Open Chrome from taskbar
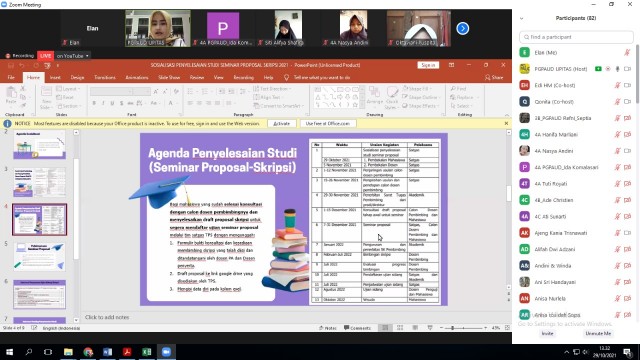This screenshot has height=360, width=640. coord(88,352)
